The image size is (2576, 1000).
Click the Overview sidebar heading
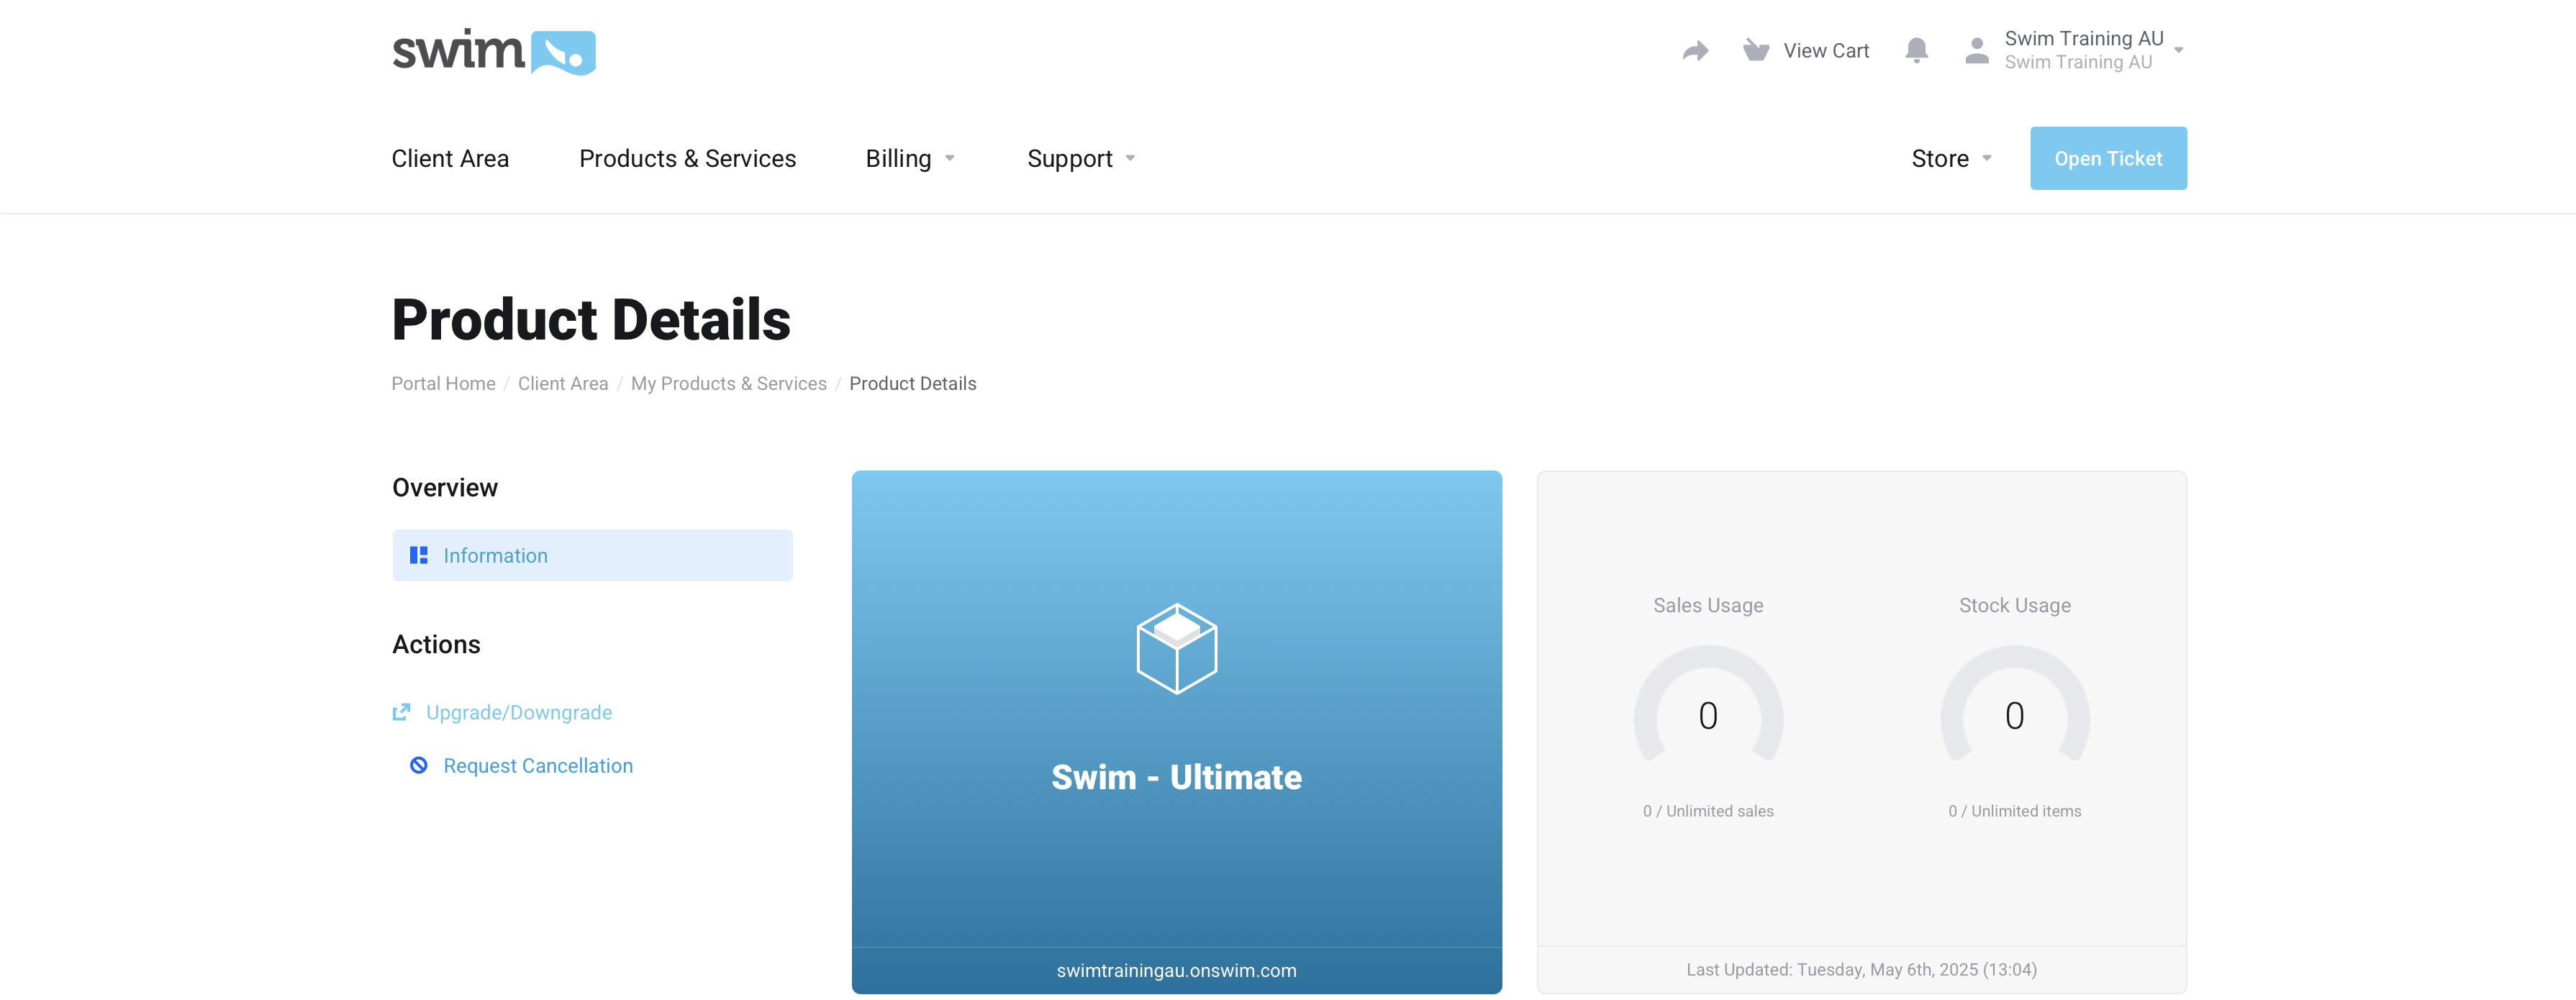pos(445,488)
